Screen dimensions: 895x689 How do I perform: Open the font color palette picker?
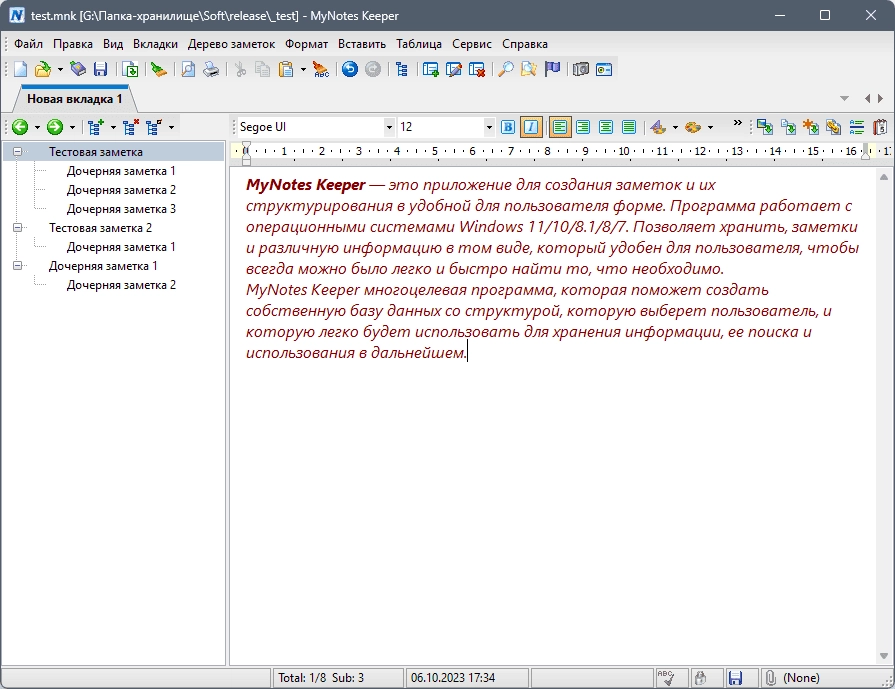tap(658, 127)
